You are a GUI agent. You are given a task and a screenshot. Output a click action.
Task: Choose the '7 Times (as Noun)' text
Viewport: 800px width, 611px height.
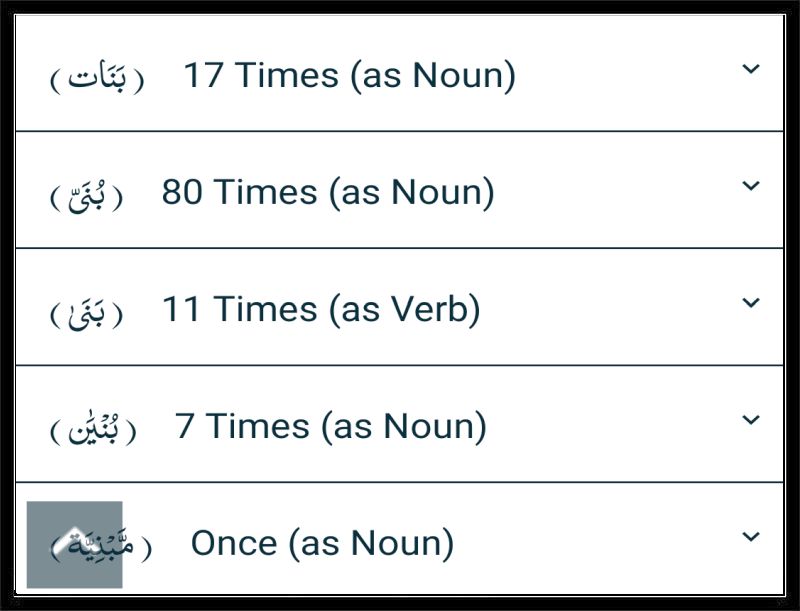[x=331, y=426]
